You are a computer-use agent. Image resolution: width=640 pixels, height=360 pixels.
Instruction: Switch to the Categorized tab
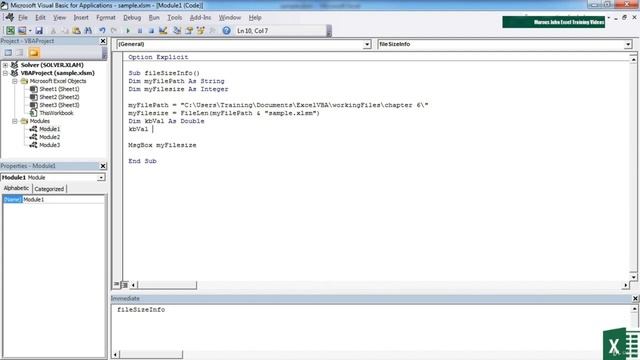coord(49,189)
